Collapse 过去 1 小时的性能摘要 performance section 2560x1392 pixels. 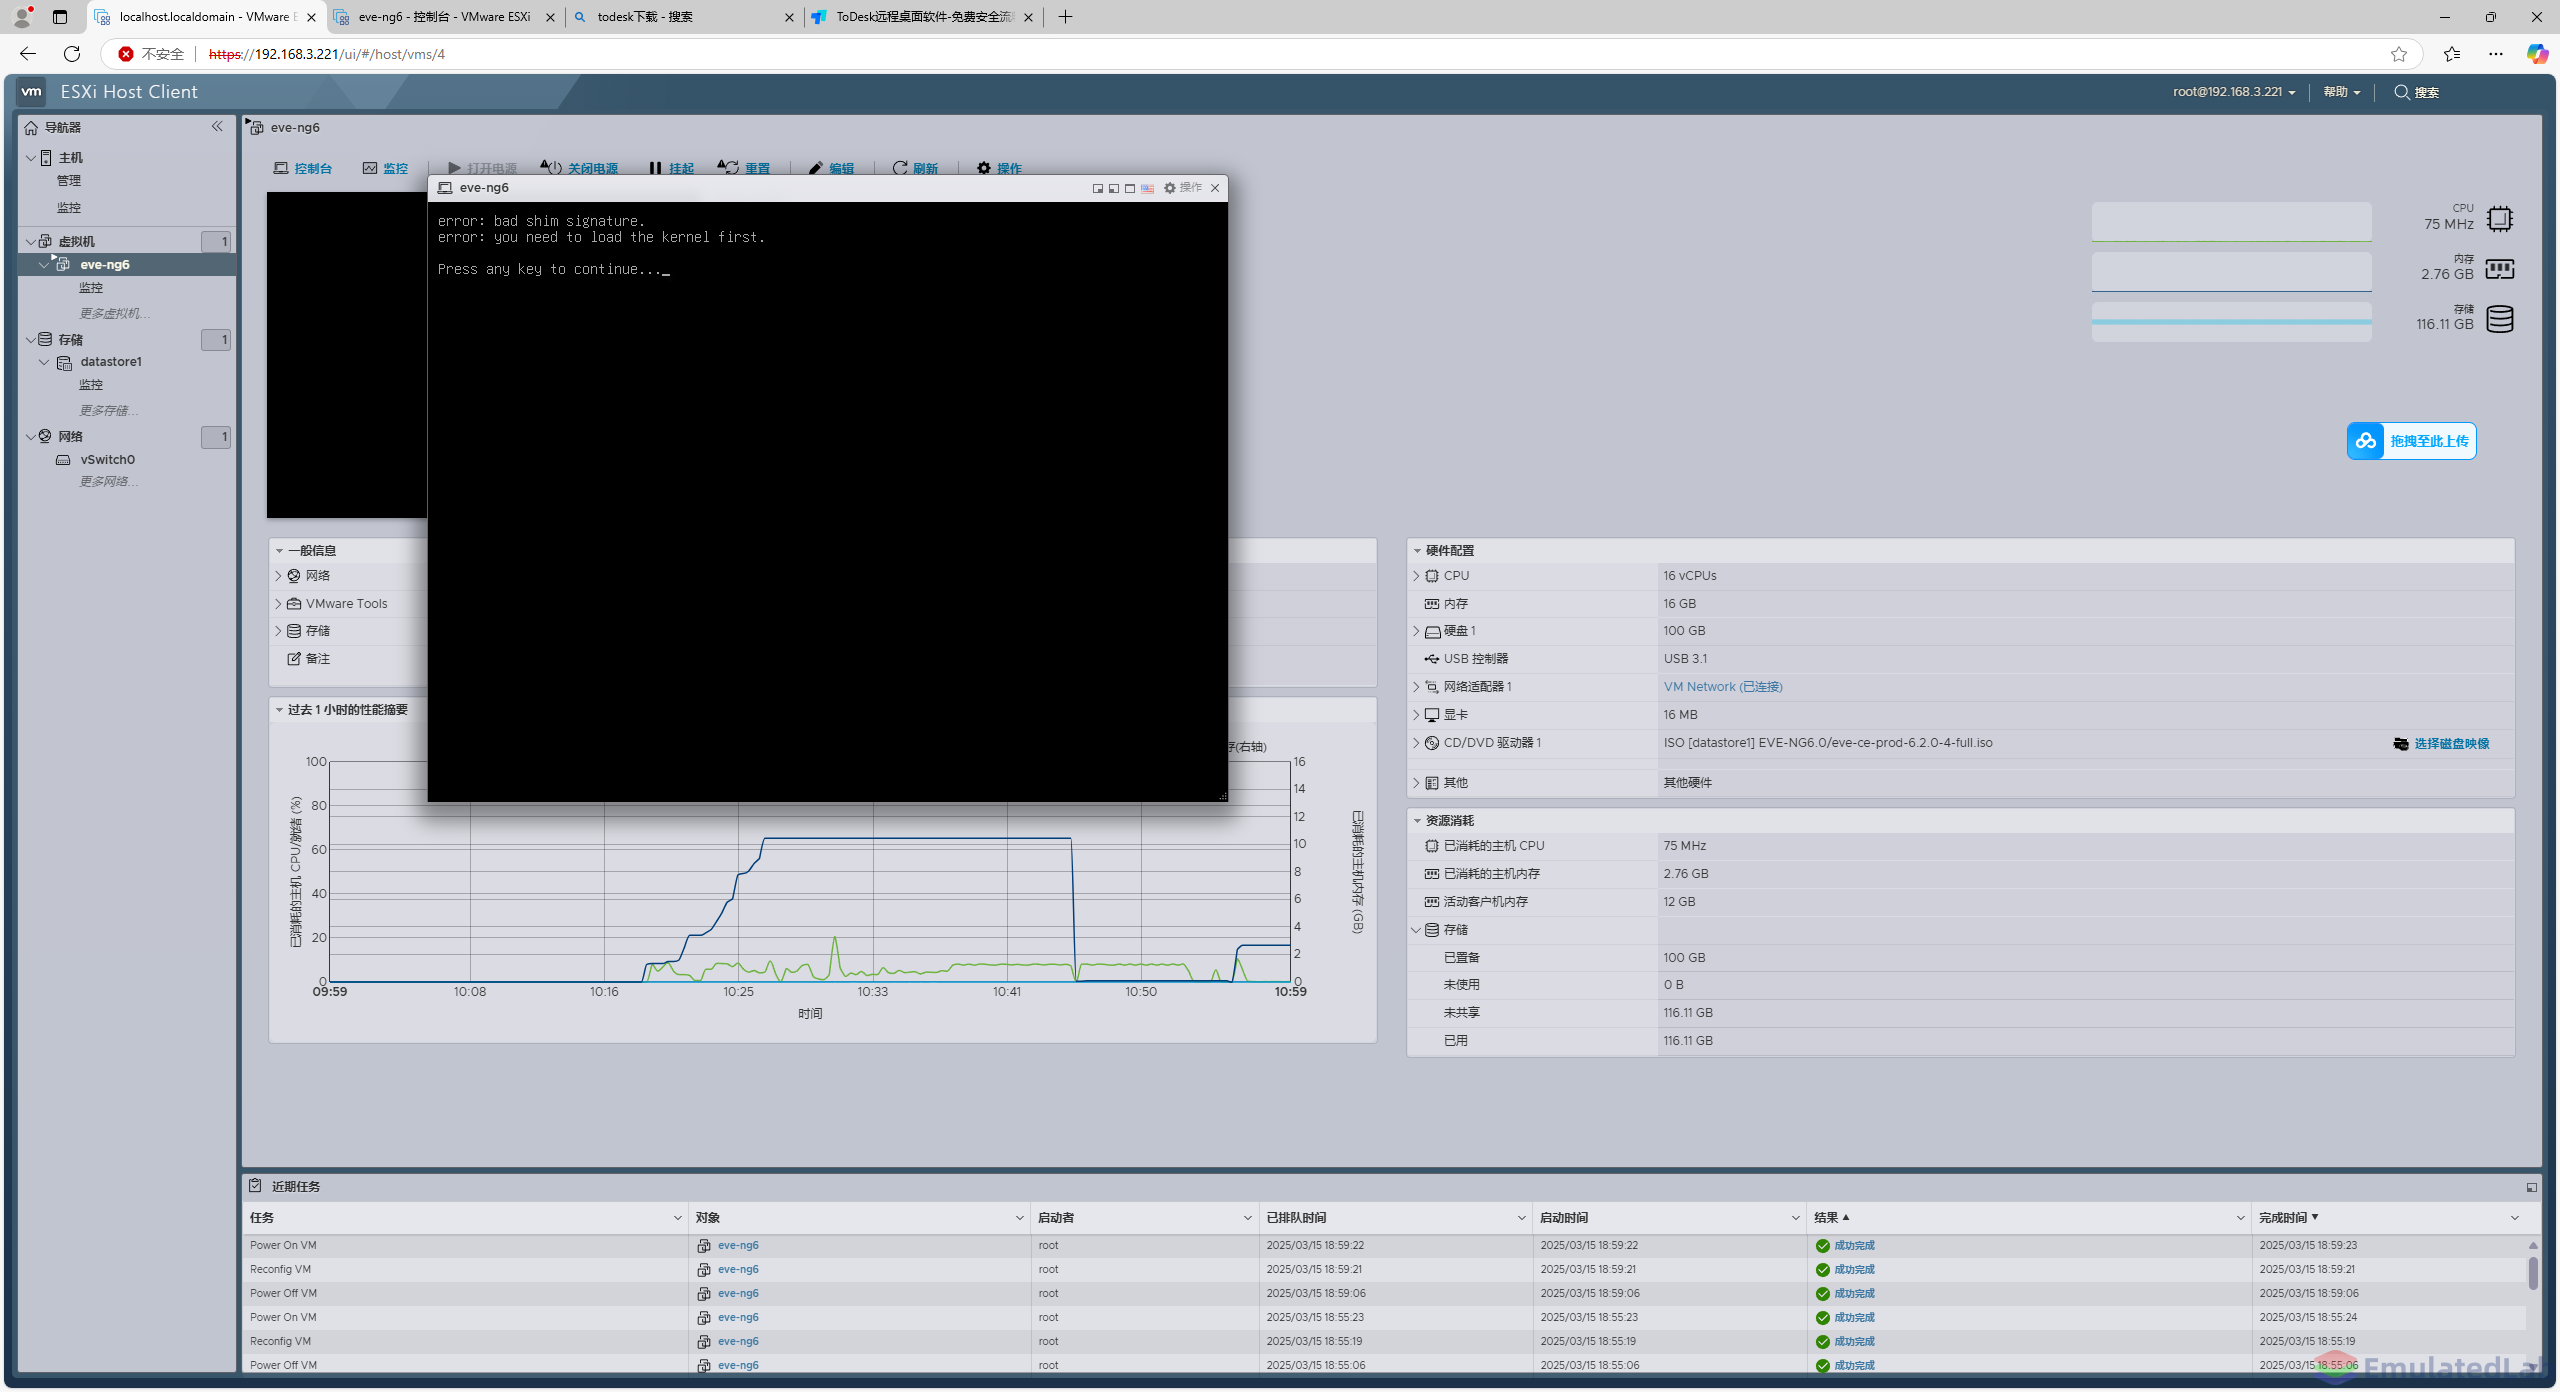tap(279, 710)
